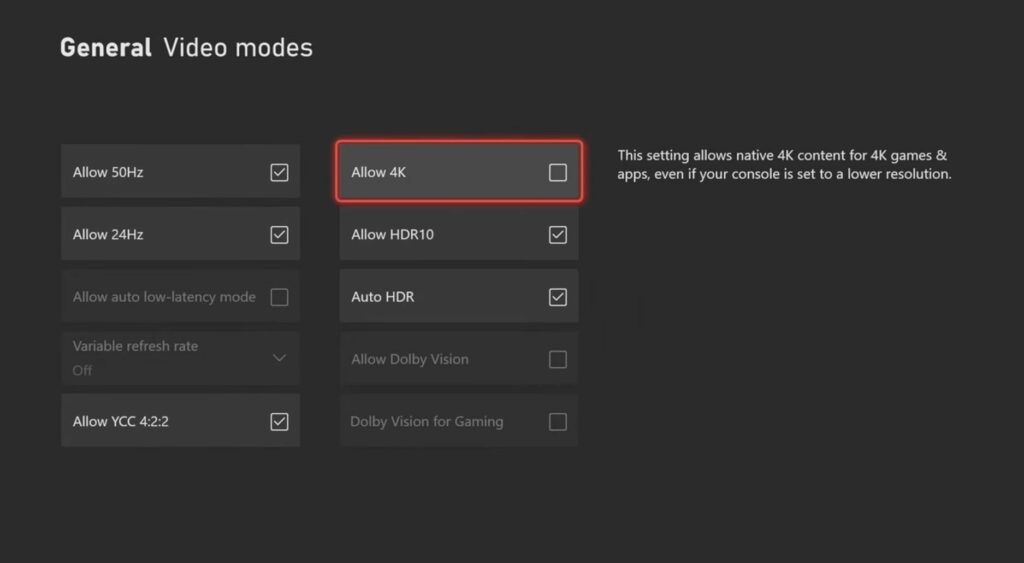Toggle the Allow 50Hz checkbox
Image resolution: width=1024 pixels, height=563 pixels.
click(279, 173)
